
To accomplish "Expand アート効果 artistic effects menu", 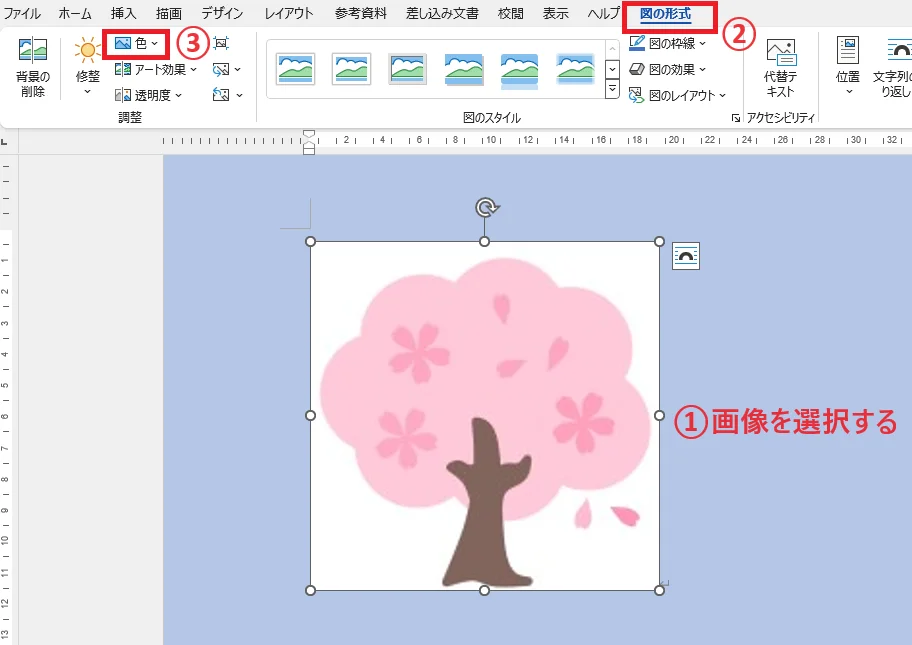I will point(156,70).
